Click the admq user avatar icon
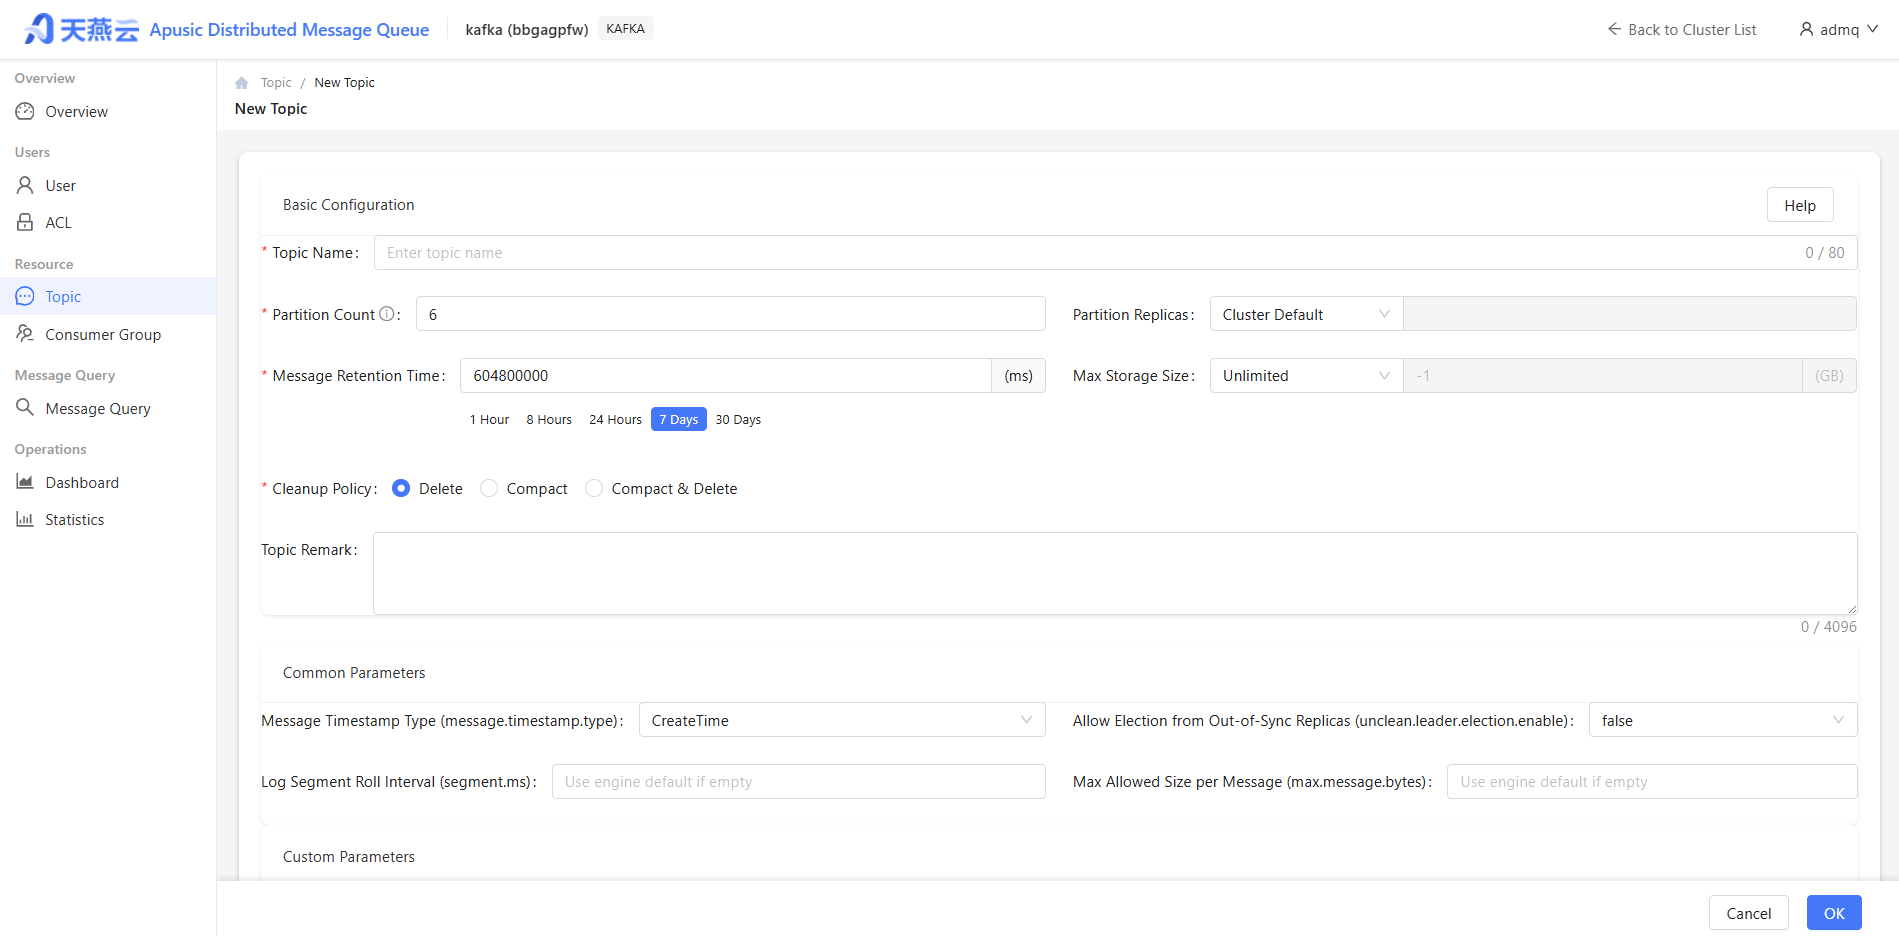 [1806, 29]
